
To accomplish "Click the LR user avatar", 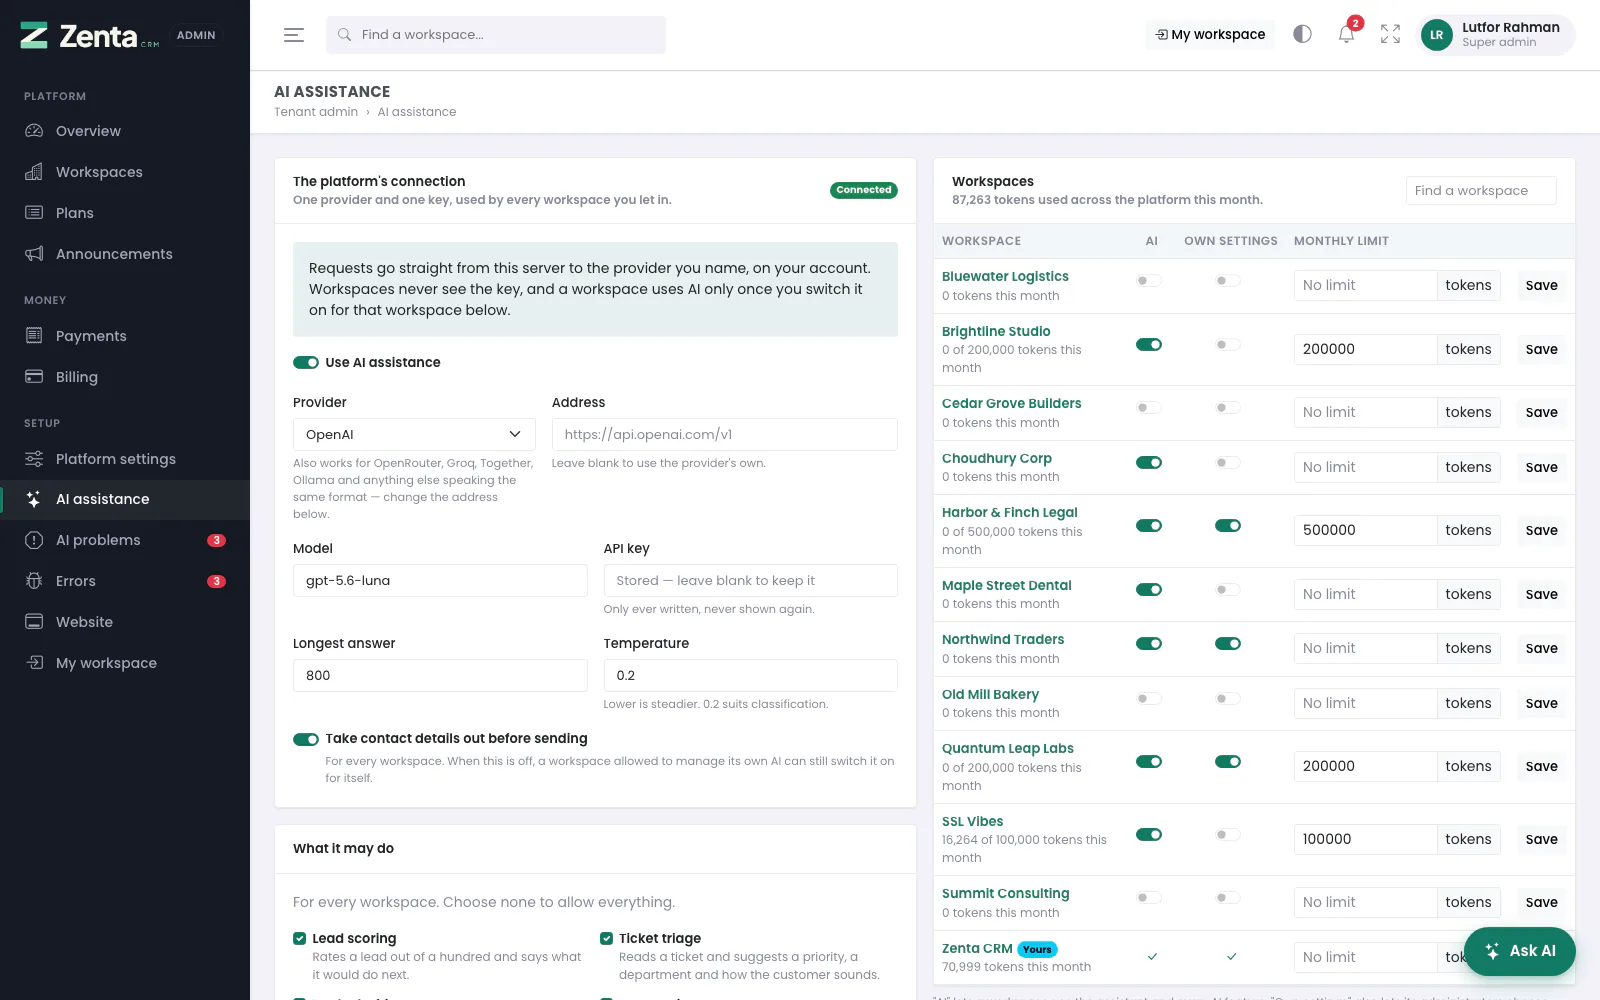I will 1436,35.
